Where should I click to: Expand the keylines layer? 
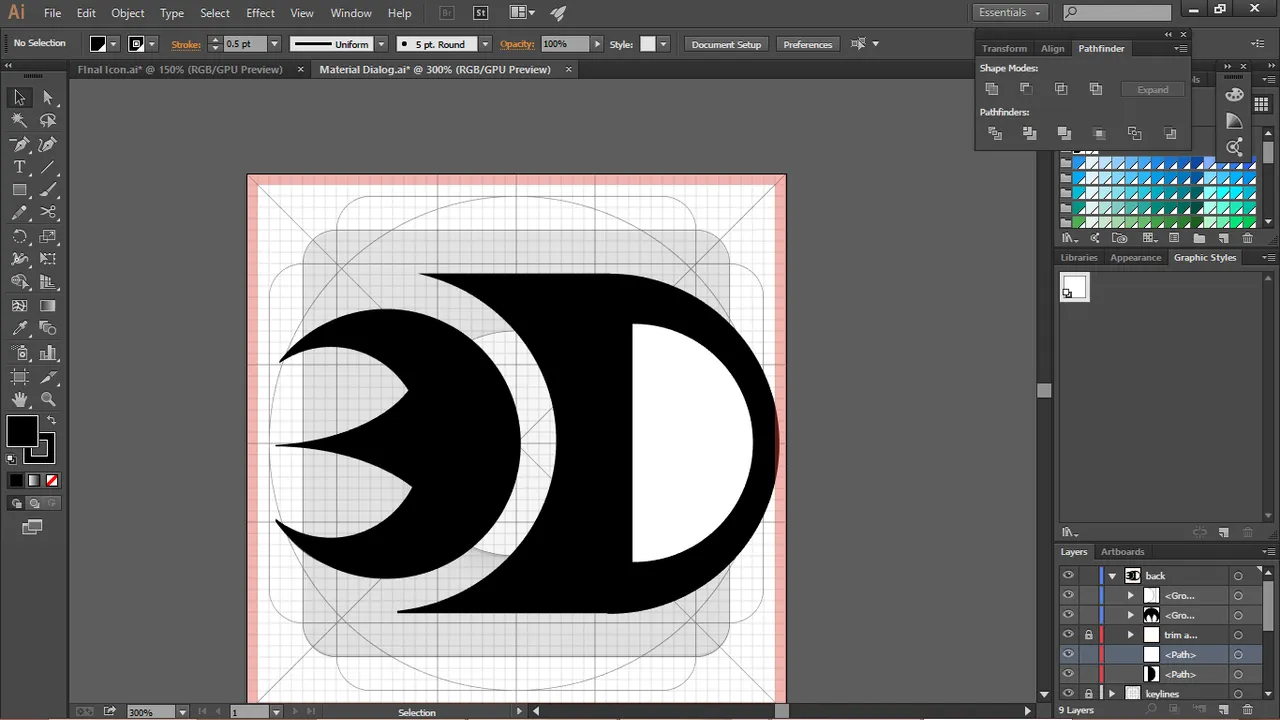[x=1112, y=694]
